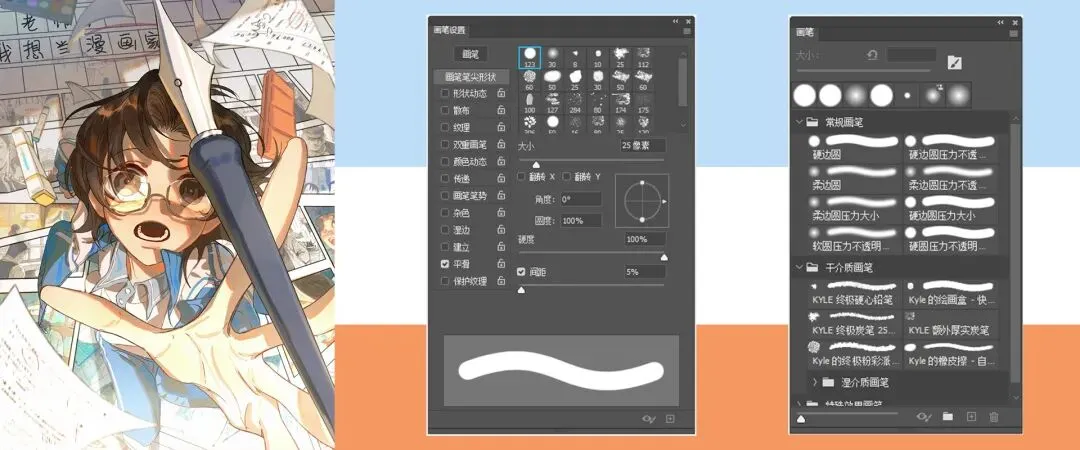1080x450 pixels.
Task: Click thumbnail size slider in Brushes footer
Action: pyautogui.click(x=801, y=418)
